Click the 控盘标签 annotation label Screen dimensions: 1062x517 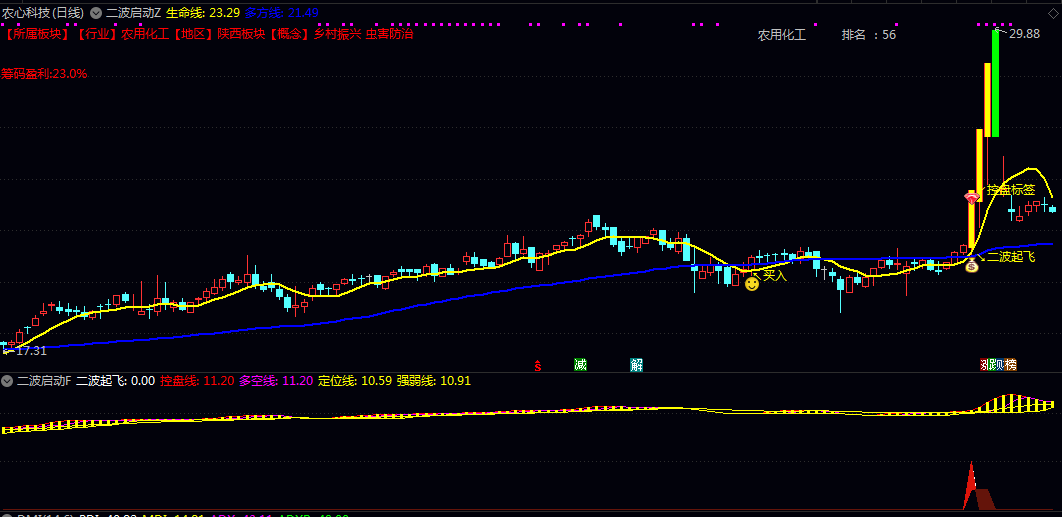pos(1011,190)
